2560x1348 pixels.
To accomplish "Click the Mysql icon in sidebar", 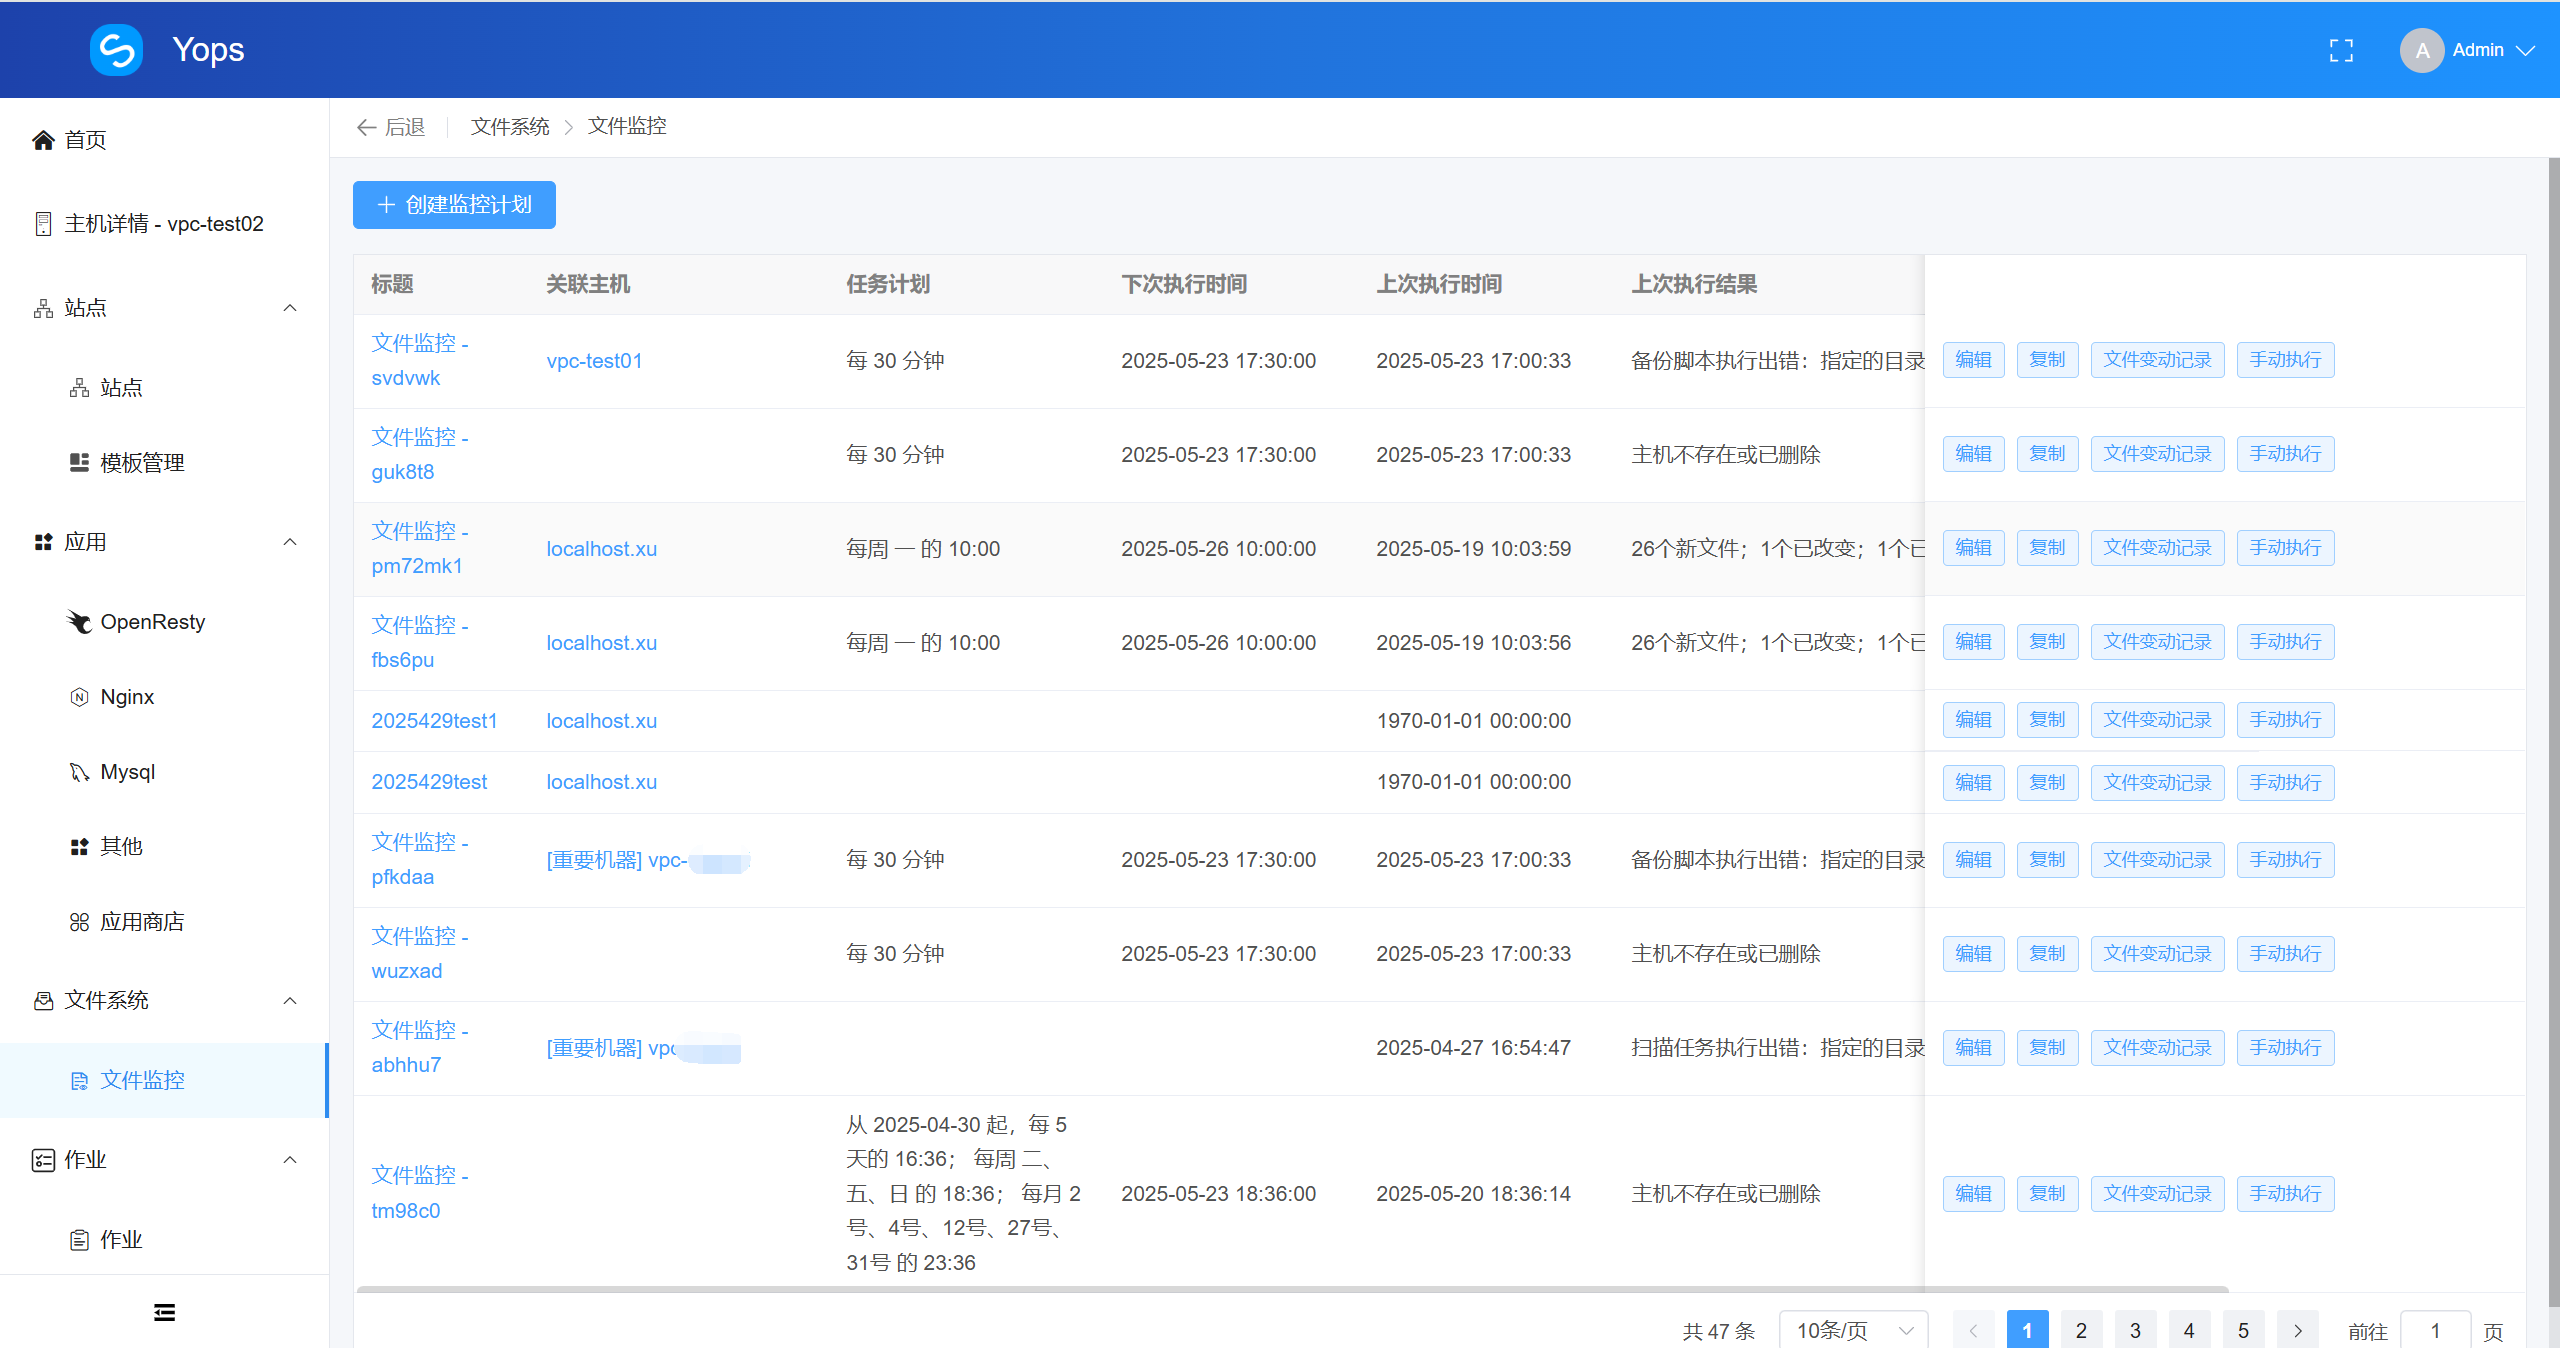I will pos(79,772).
